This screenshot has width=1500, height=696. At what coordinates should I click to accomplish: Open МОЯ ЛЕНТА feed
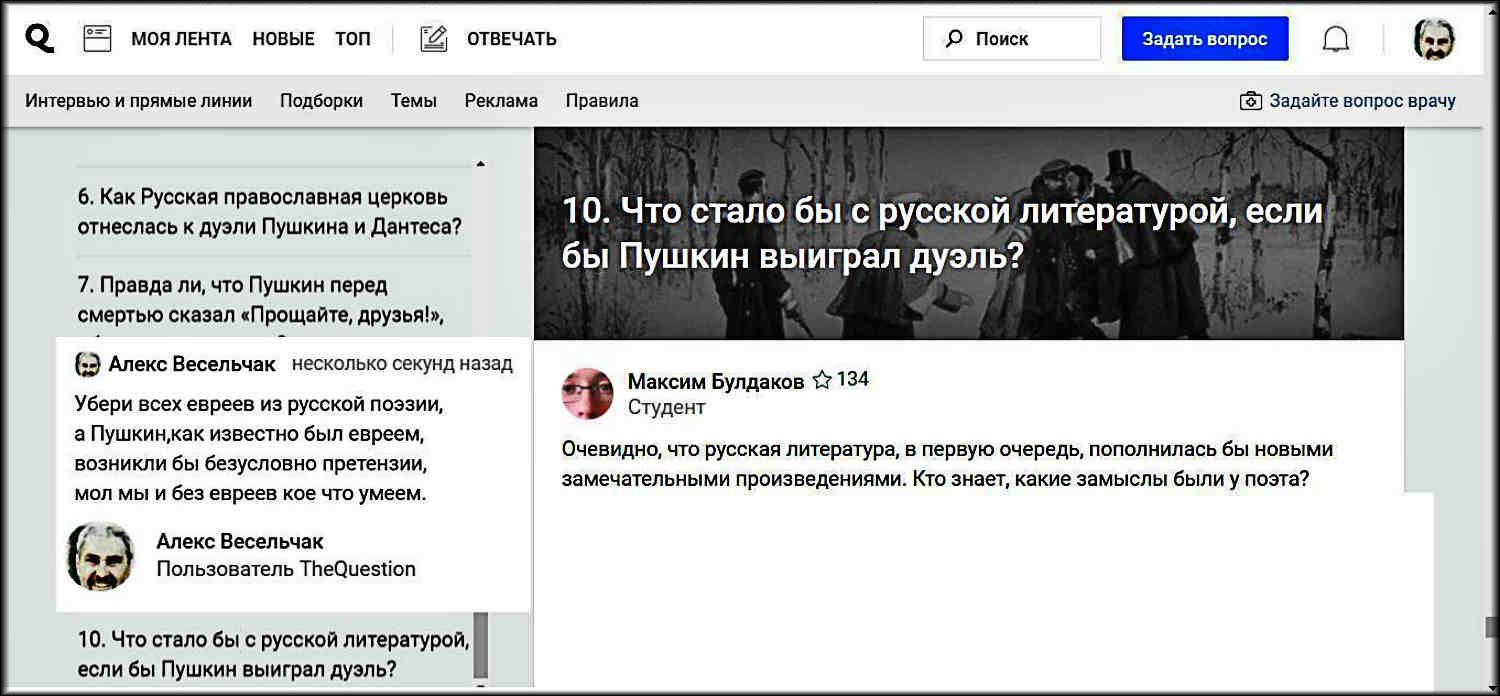[x=181, y=39]
